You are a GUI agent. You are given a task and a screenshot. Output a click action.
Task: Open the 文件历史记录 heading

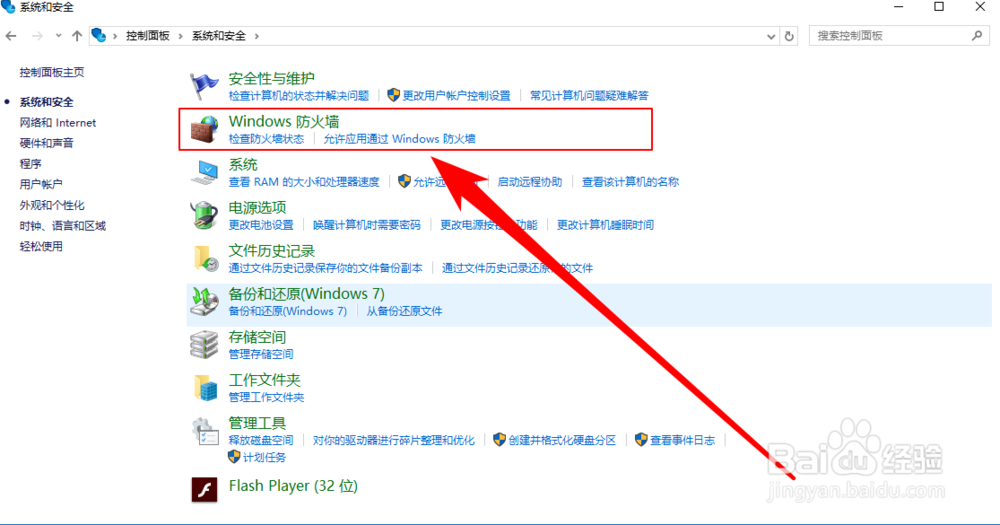point(272,251)
